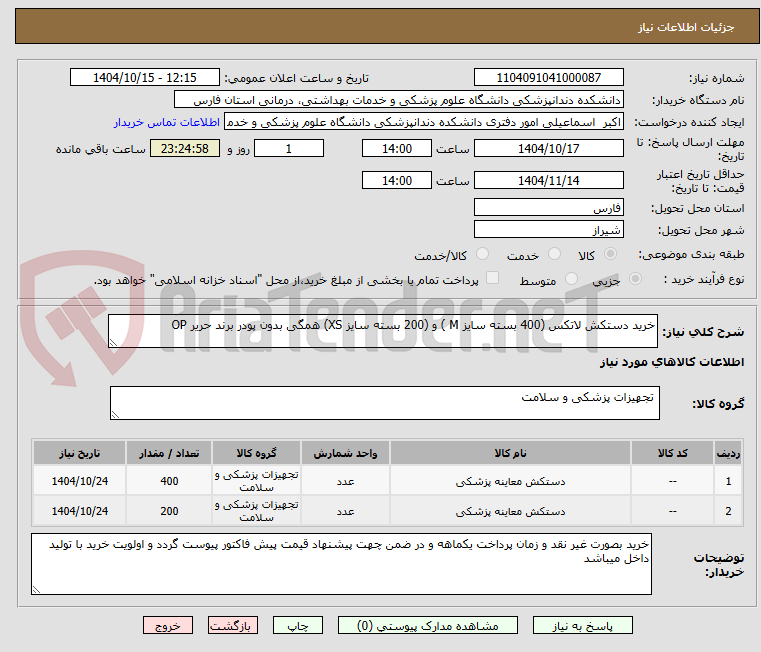Click the 'واحد شمارش' column header

tap(345, 453)
